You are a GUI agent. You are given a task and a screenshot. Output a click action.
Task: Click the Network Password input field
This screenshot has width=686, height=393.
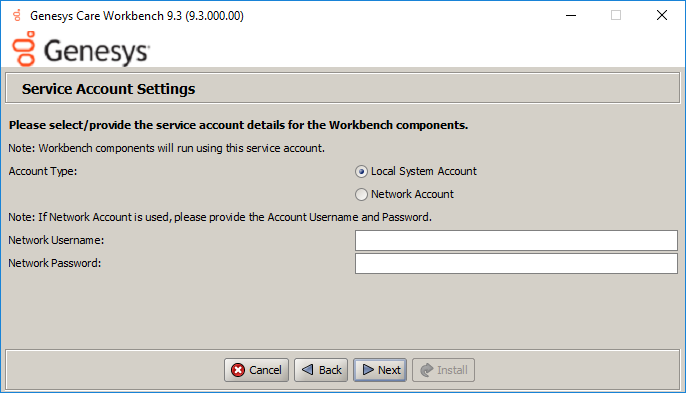click(516, 263)
